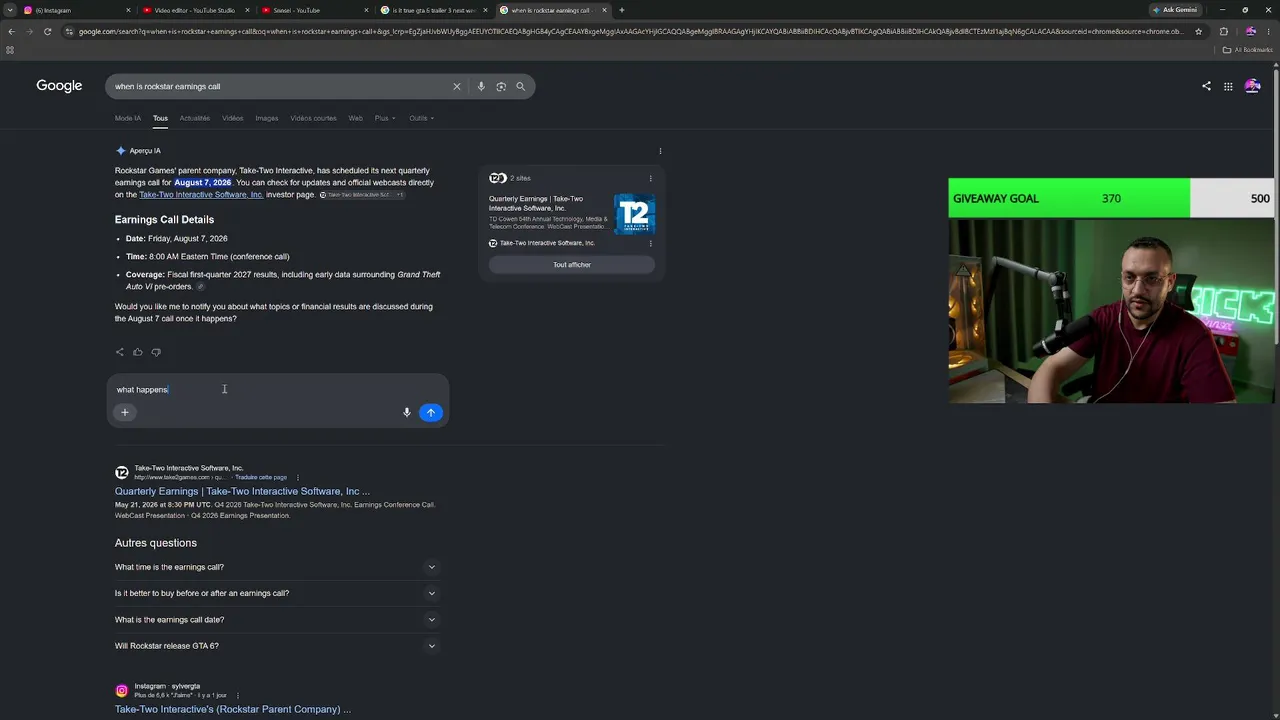Start voice search from the top search bar
The image size is (1280, 720).
click(481, 87)
